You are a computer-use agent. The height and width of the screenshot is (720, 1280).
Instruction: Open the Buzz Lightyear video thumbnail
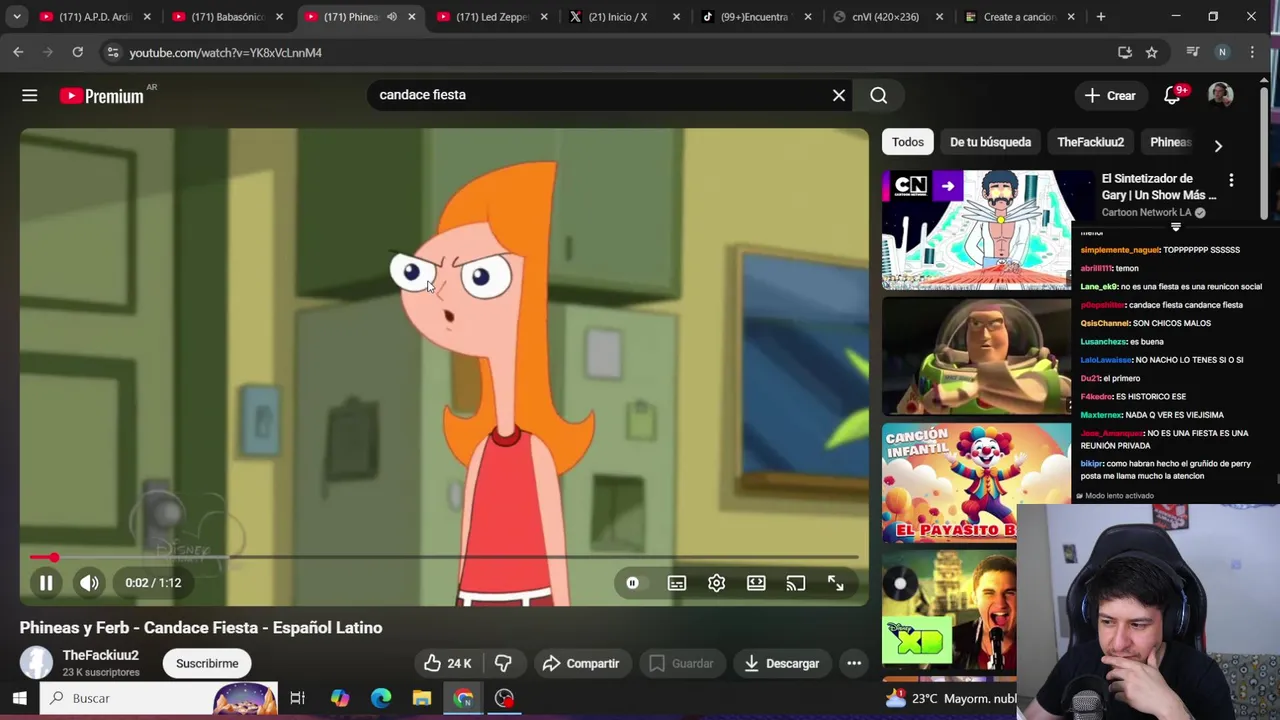tap(976, 356)
